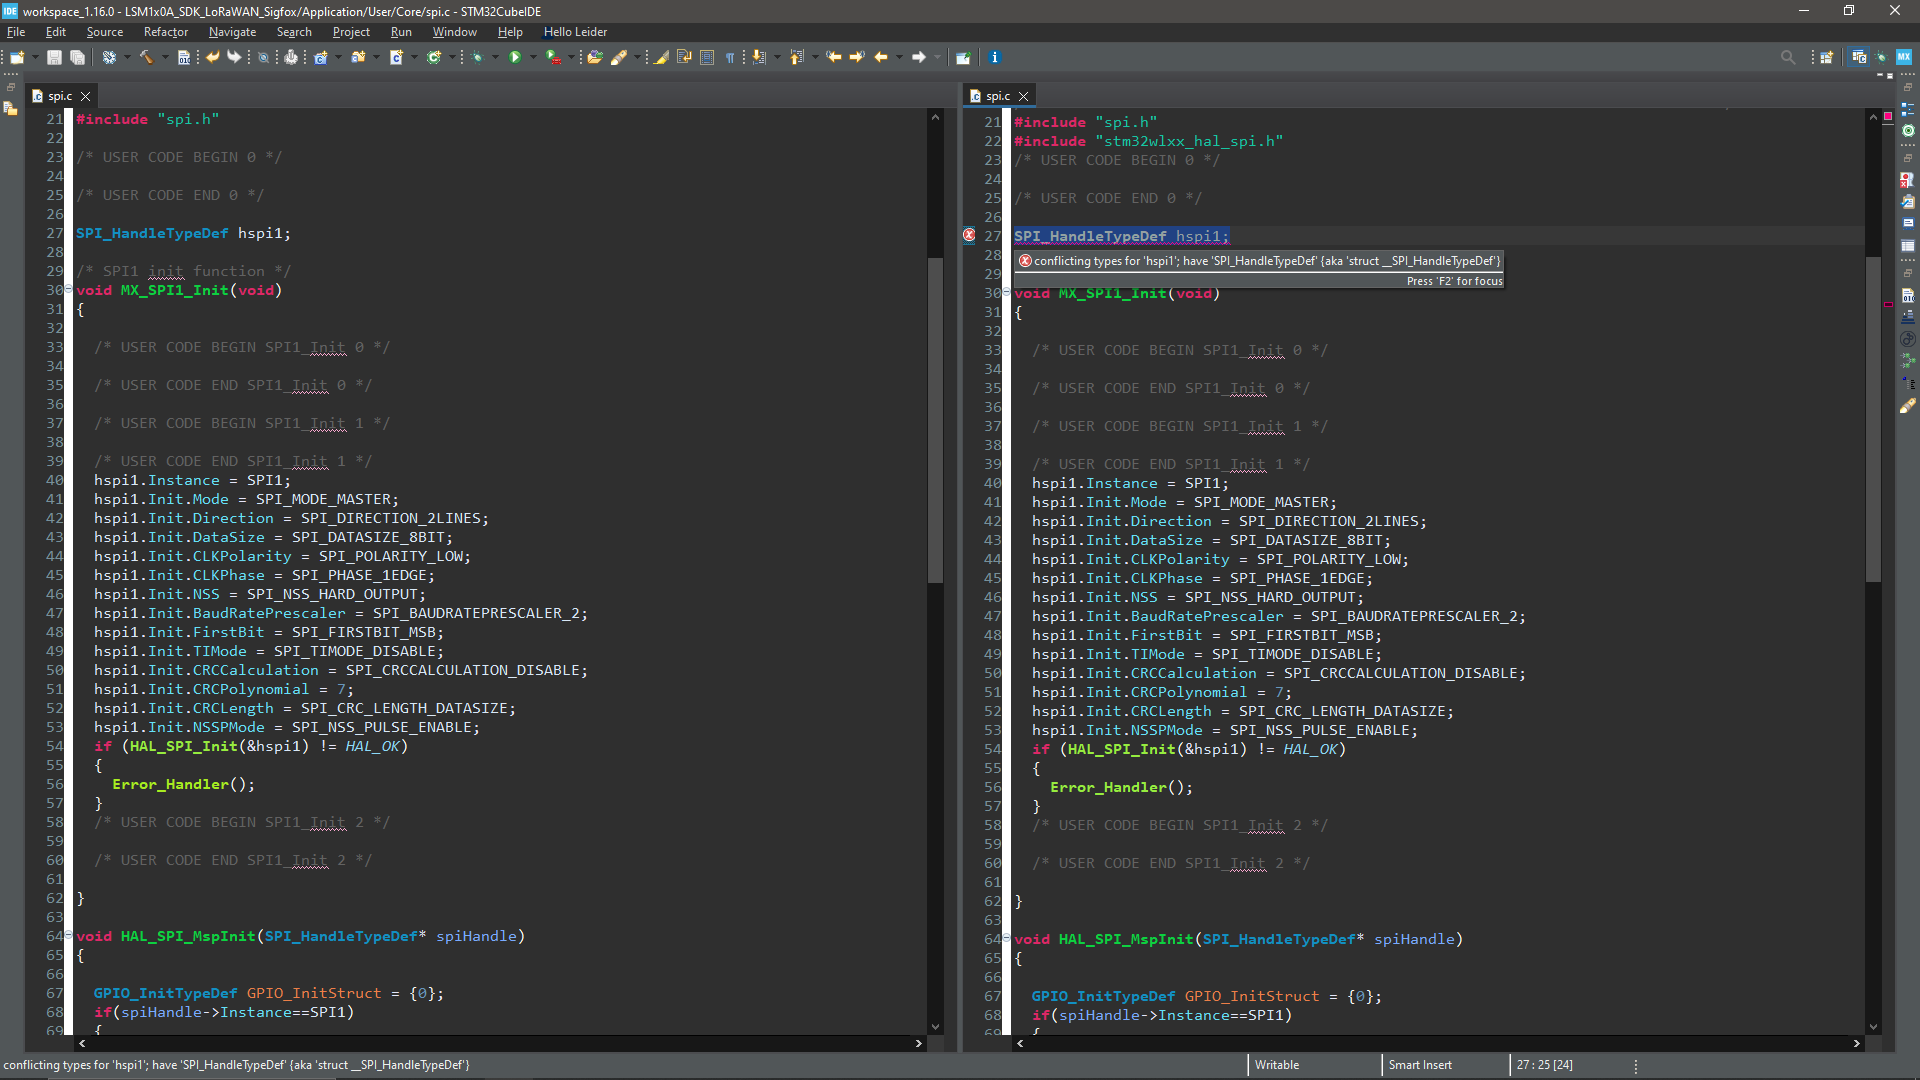Viewport: 1920px width, 1080px height.
Task: Click the line 27 error marker
Action: (x=969, y=236)
